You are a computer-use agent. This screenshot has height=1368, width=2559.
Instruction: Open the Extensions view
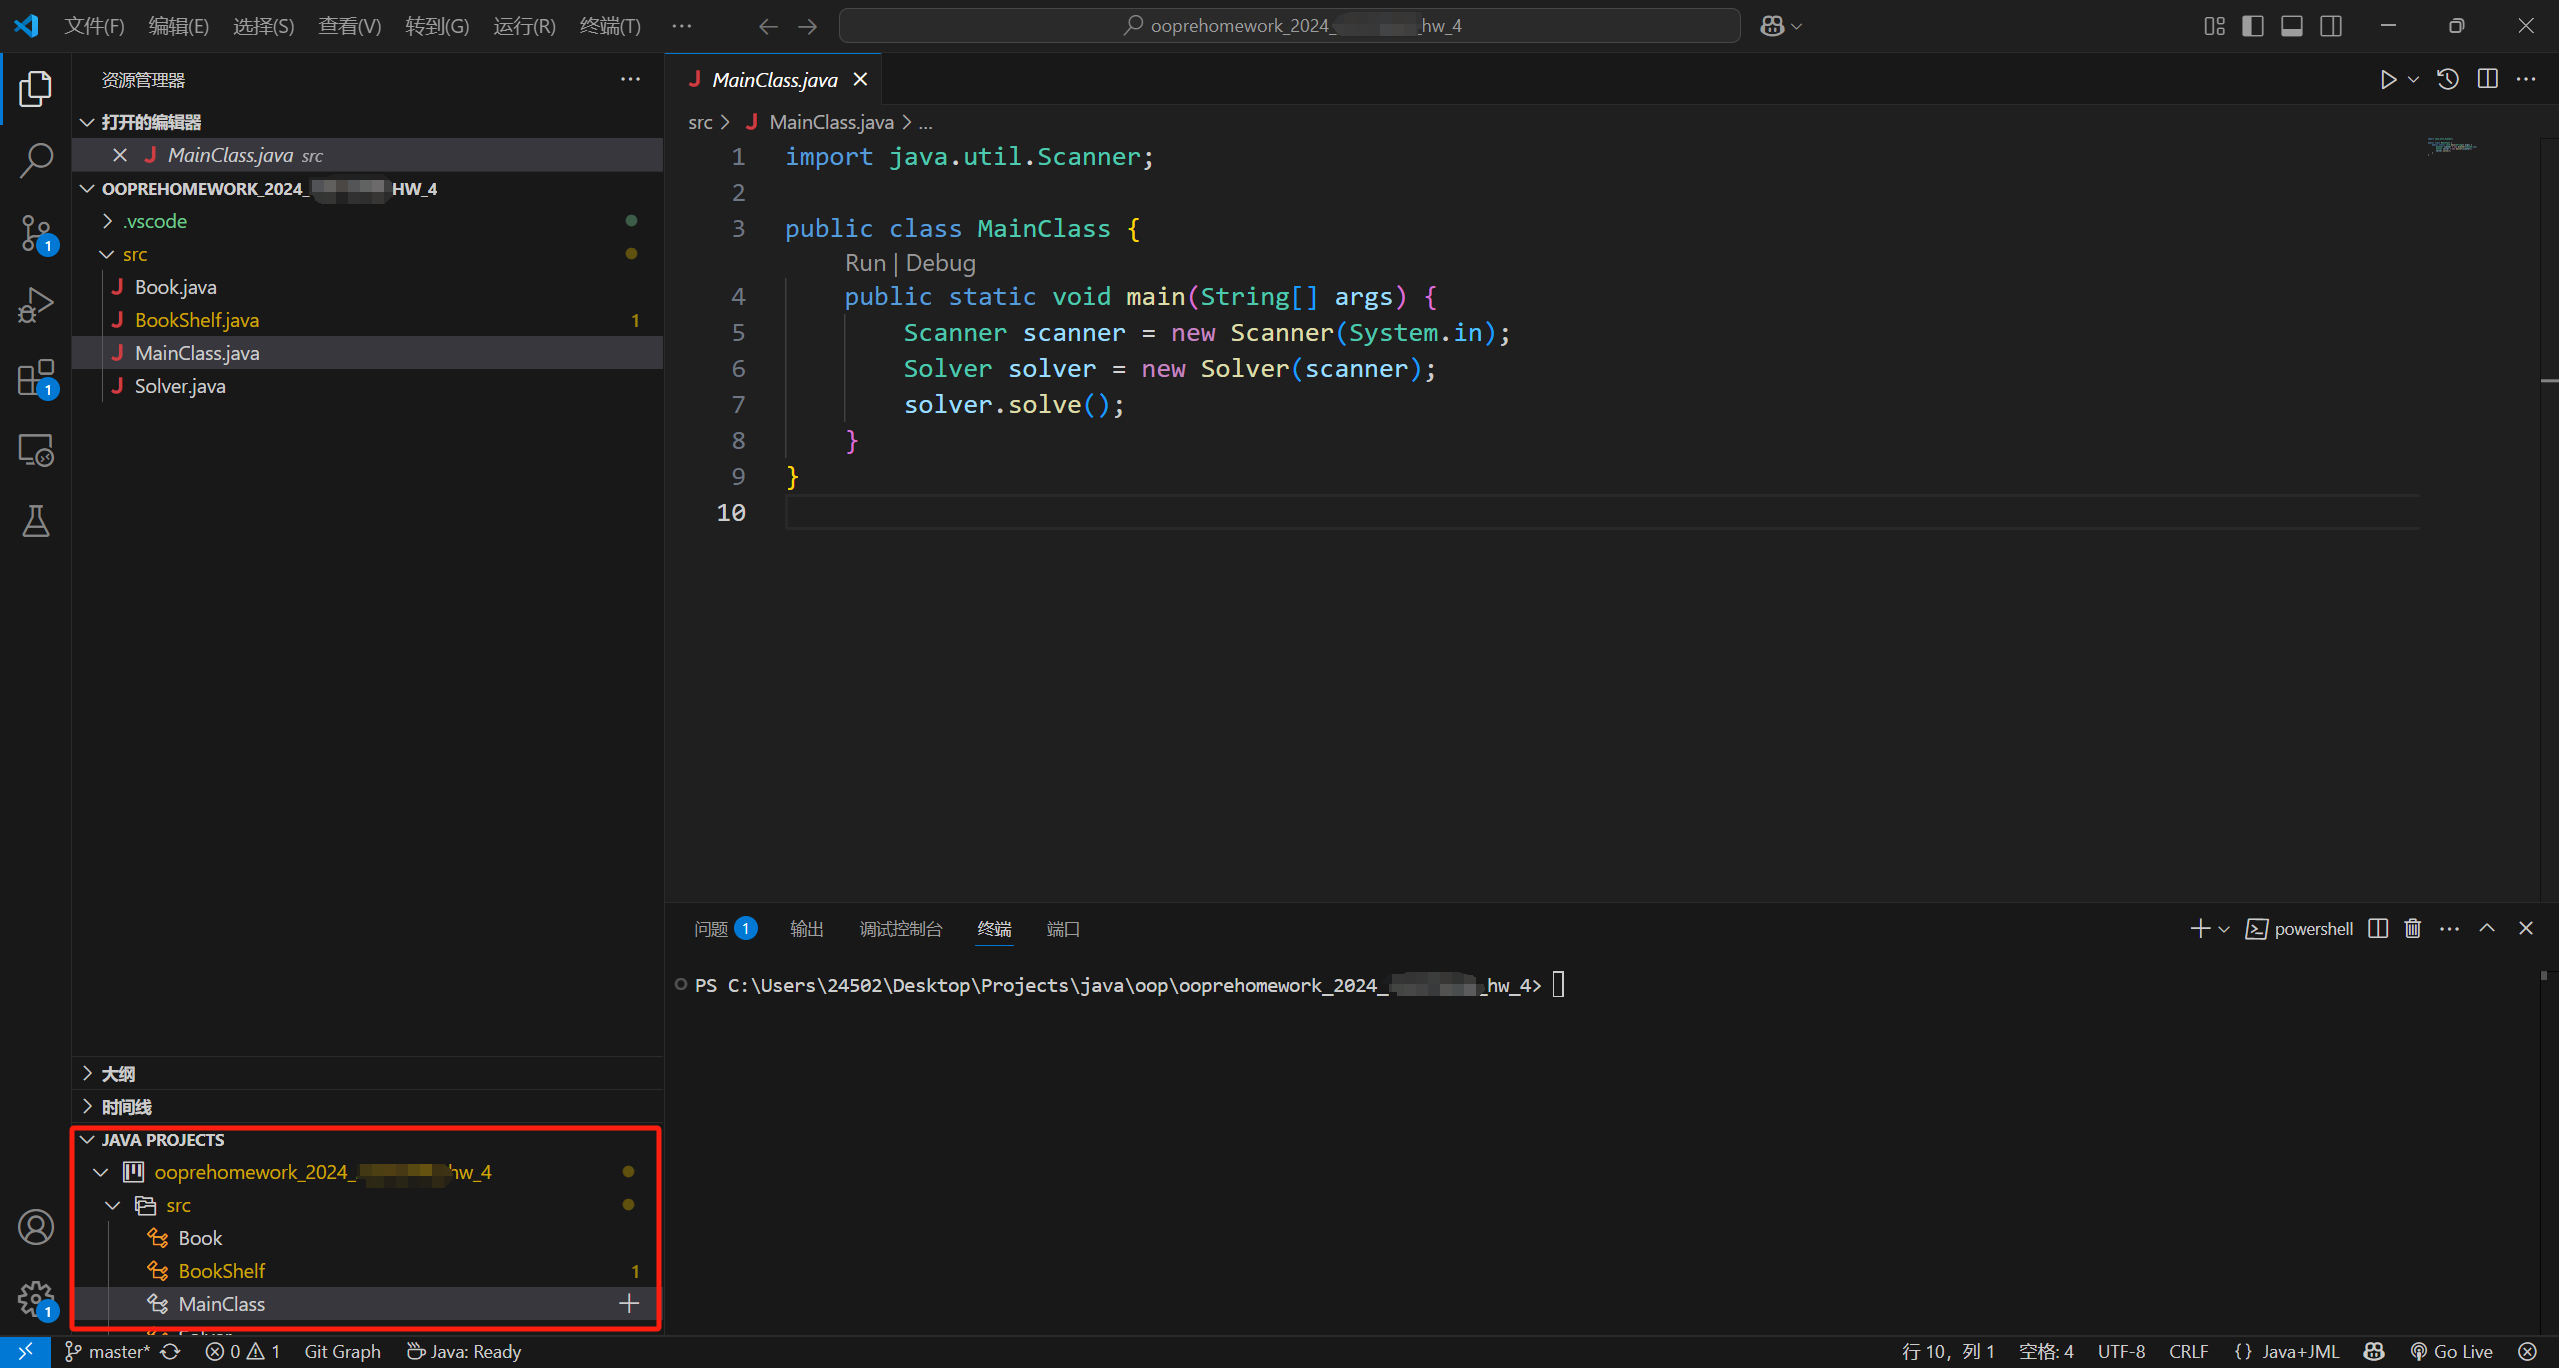pos(36,378)
